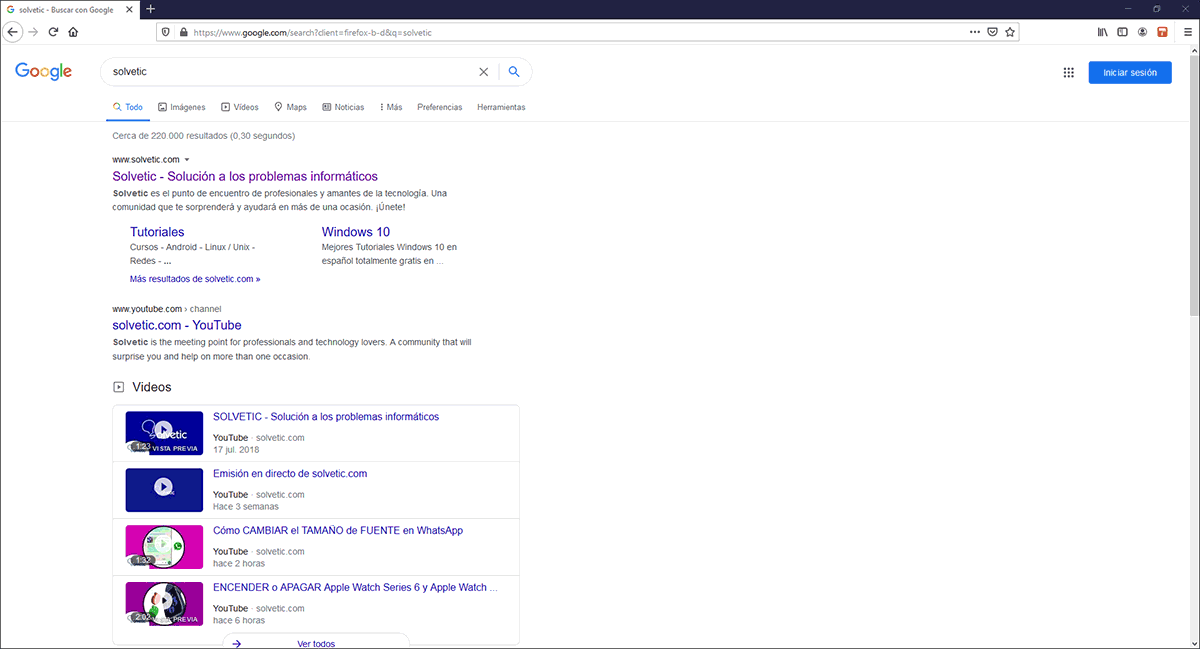Switch to the Imágenes tab

[182, 107]
